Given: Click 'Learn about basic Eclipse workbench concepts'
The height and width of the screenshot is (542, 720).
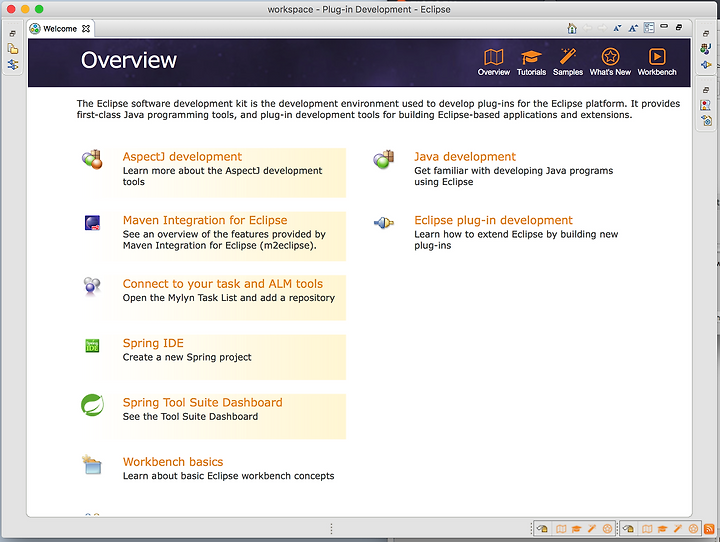Looking at the screenshot, I should (x=228, y=476).
